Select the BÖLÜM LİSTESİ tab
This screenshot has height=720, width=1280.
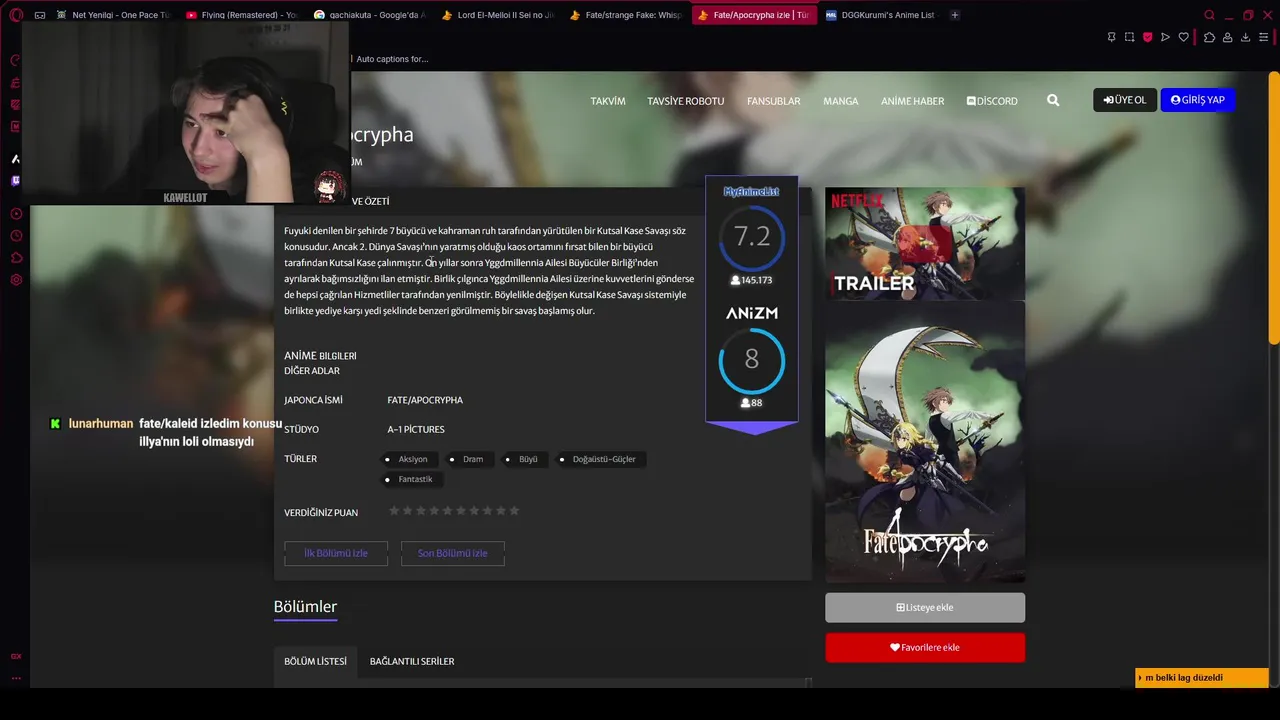tap(315, 661)
